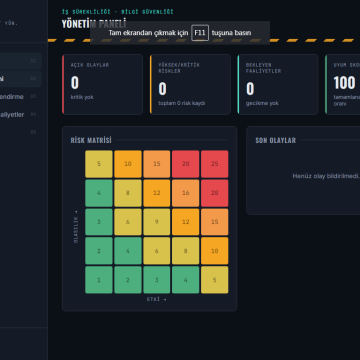
Task: Select cell 4 in the row starting with 1
Action: click(x=186, y=280)
